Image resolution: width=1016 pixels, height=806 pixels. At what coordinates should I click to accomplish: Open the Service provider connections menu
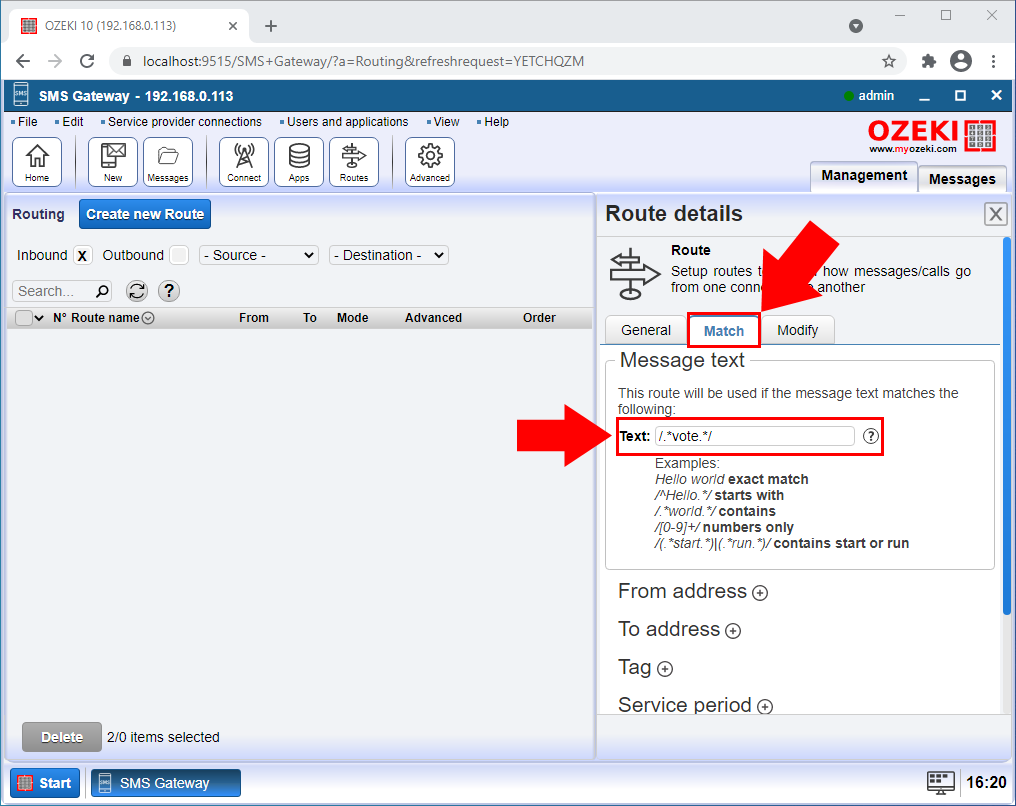click(x=184, y=122)
